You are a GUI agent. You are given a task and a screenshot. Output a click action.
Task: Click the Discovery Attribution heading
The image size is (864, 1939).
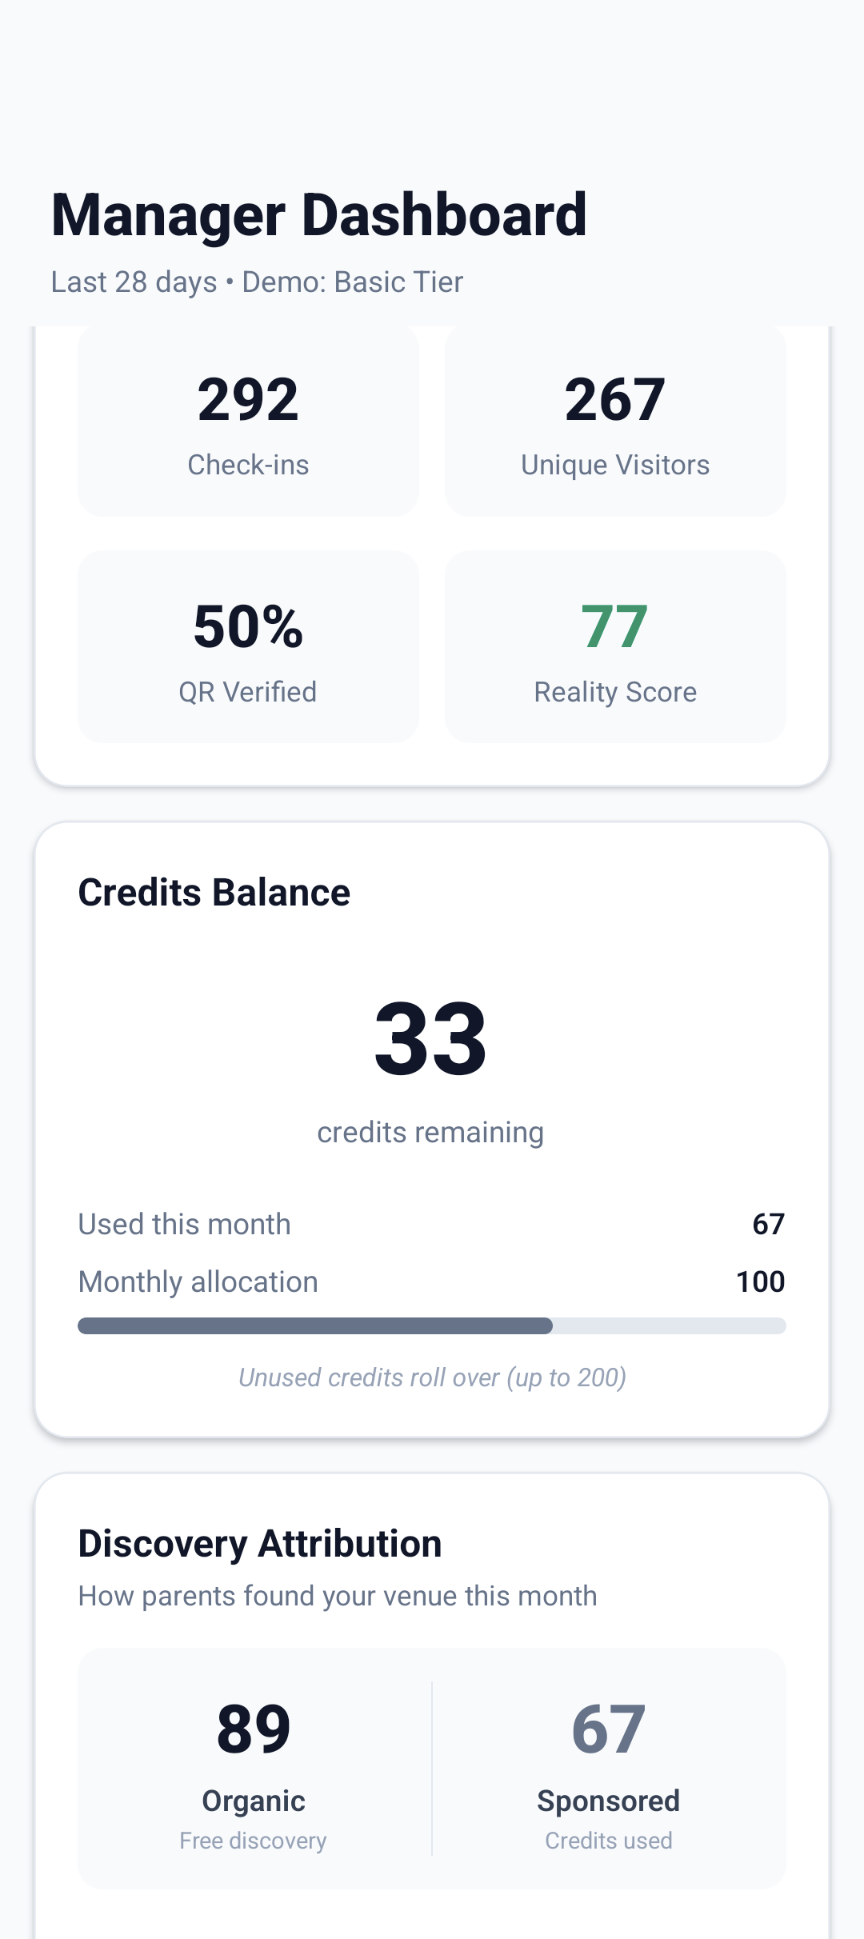click(259, 1542)
